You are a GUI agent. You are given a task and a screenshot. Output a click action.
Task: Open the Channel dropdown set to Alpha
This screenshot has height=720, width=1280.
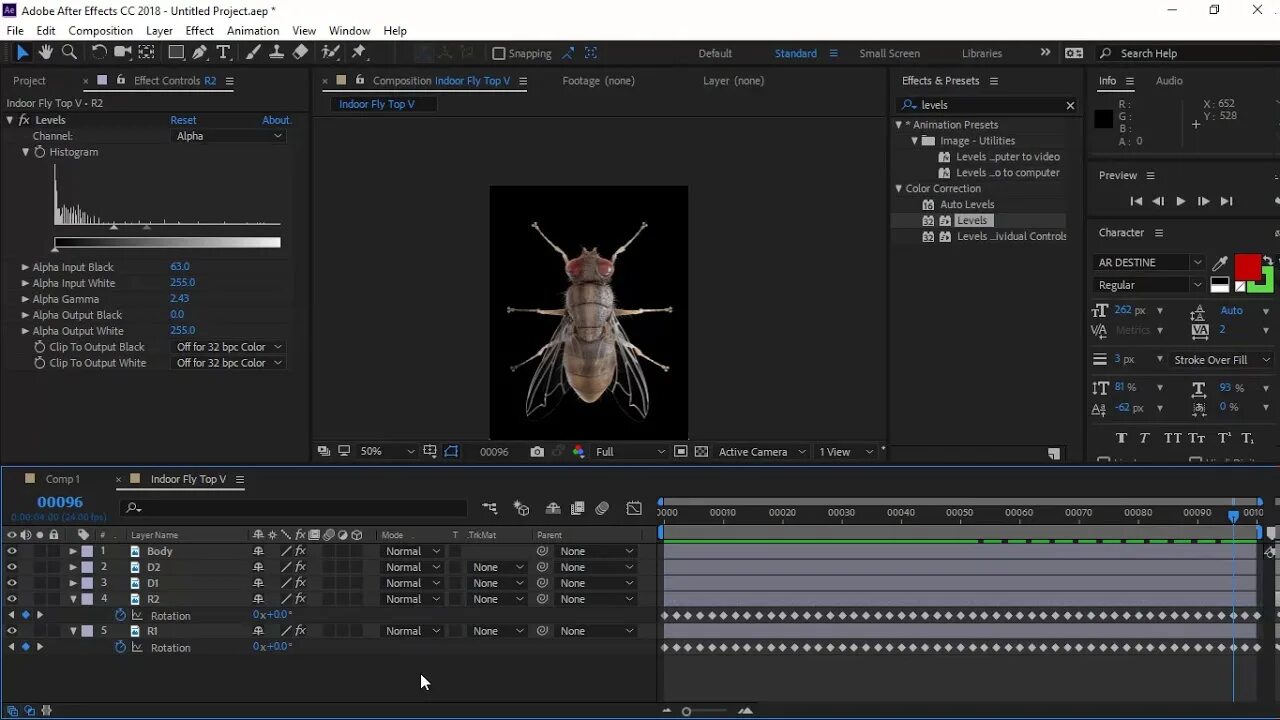coord(229,136)
